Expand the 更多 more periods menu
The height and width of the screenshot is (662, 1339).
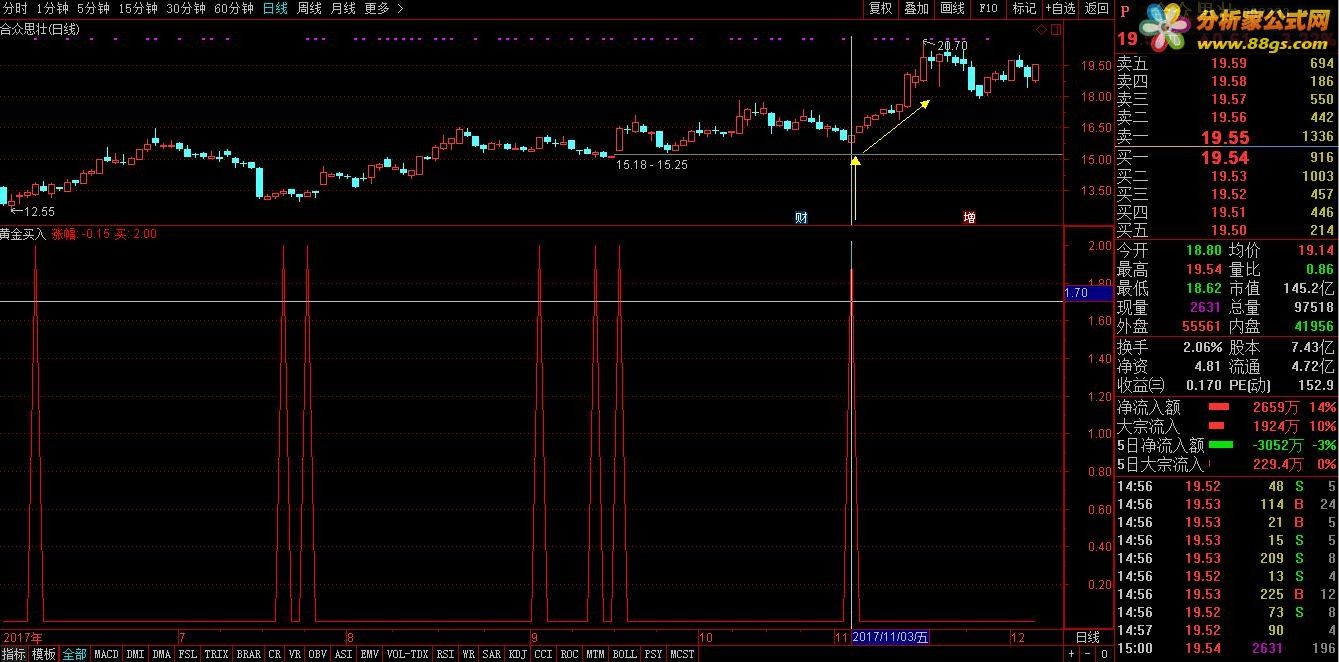click(384, 8)
